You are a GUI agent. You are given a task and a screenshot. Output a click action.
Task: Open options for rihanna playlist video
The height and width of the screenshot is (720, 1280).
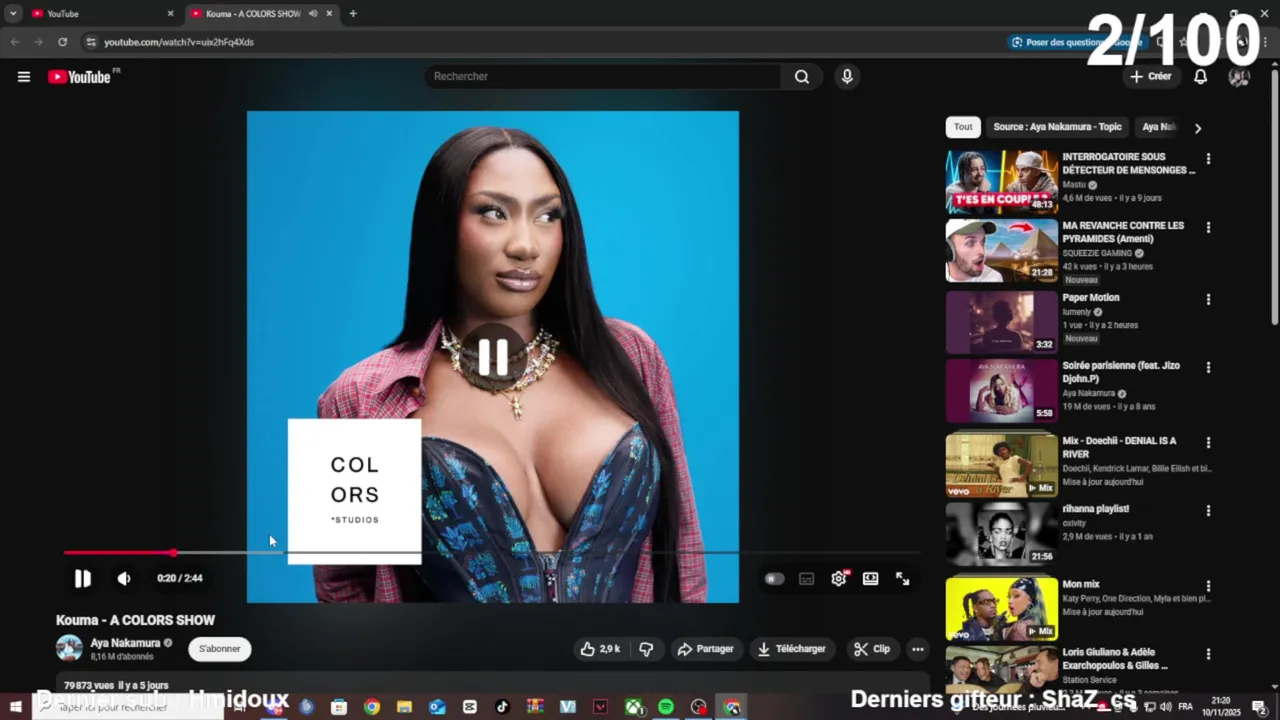(x=1208, y=511)
